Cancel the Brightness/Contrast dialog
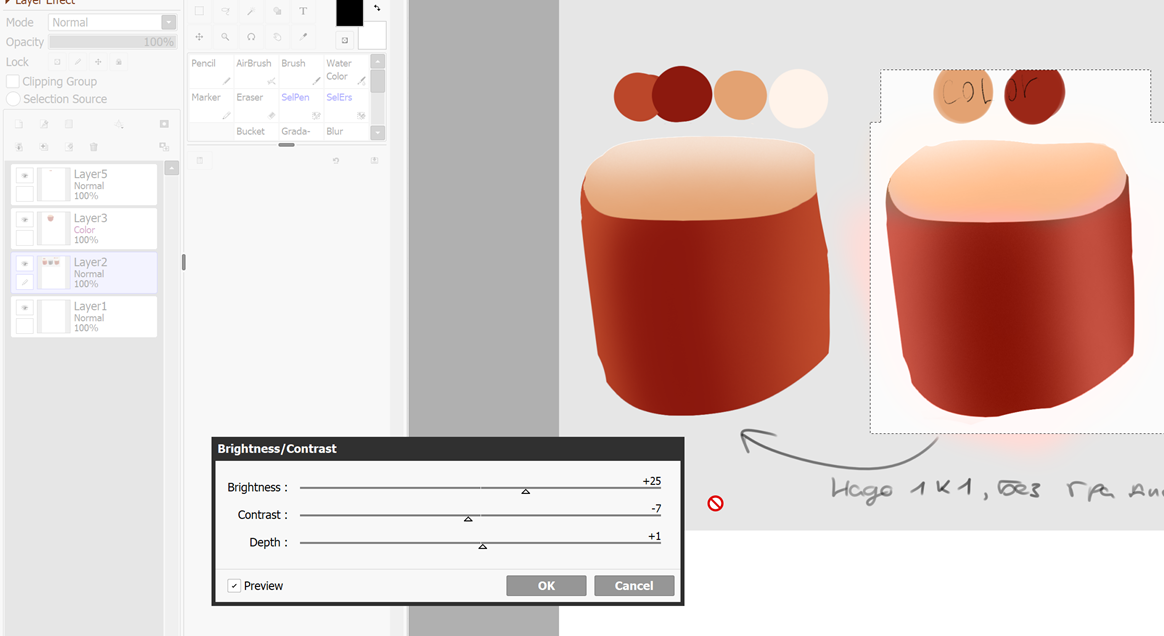 point(634,586)
